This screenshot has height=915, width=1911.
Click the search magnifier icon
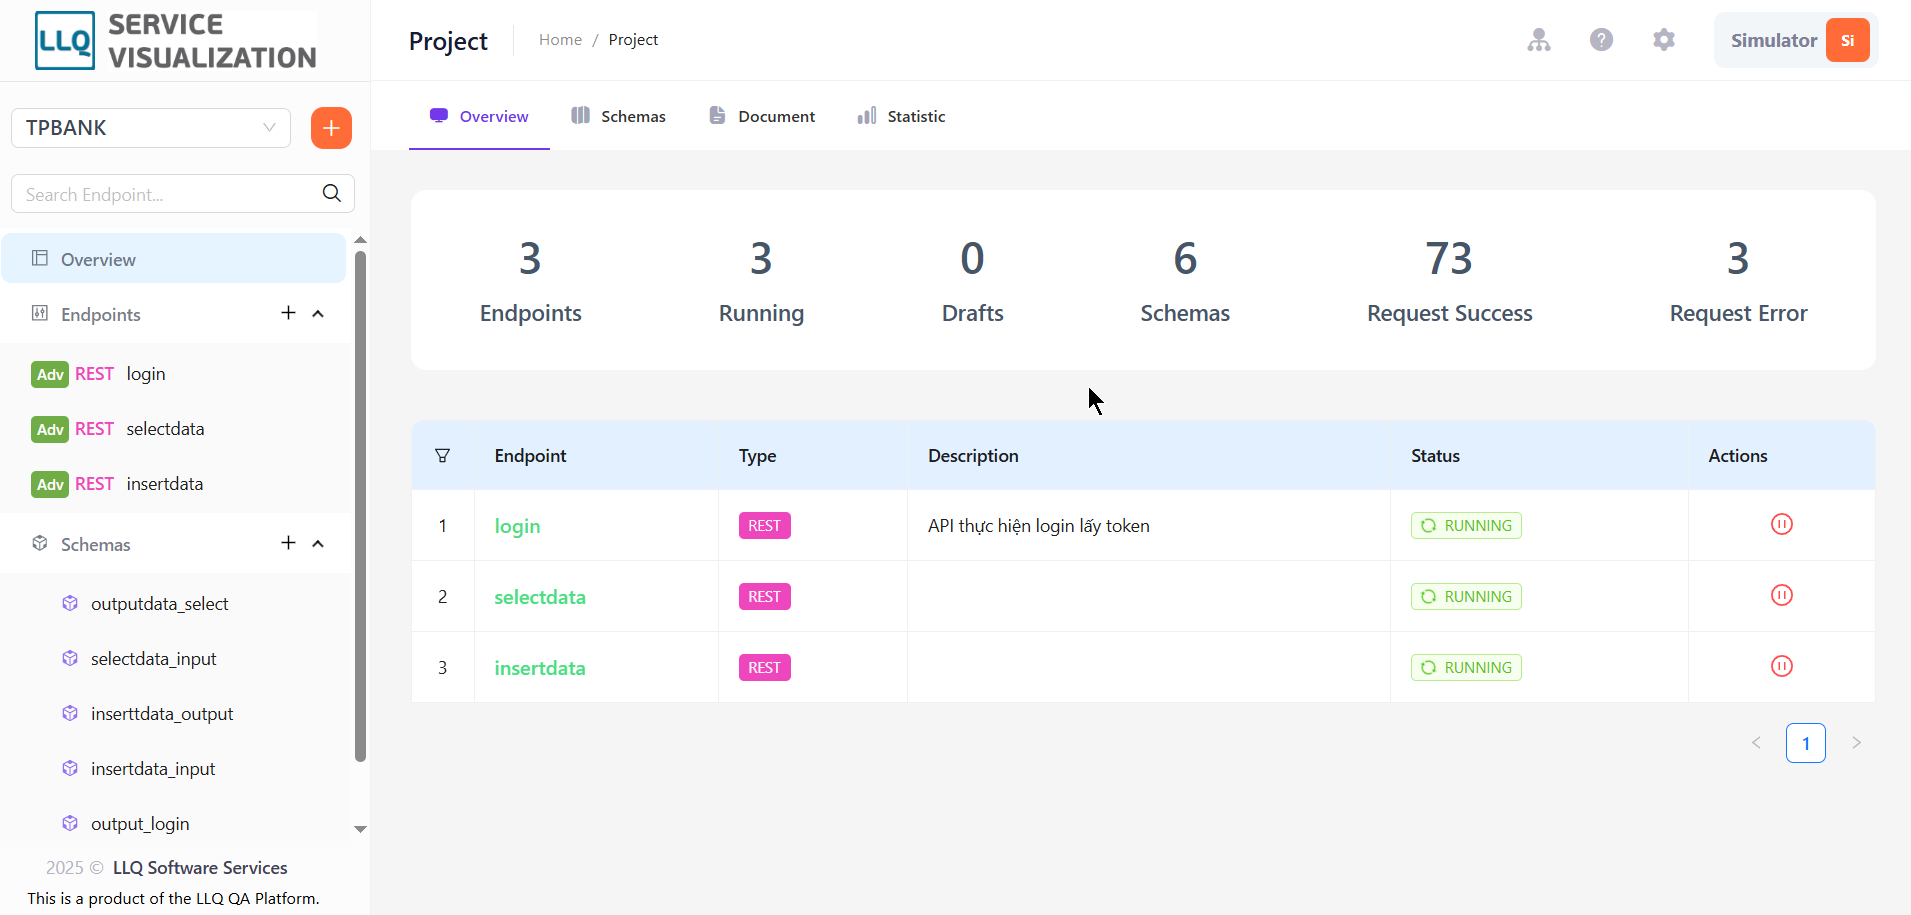point(332,193)
